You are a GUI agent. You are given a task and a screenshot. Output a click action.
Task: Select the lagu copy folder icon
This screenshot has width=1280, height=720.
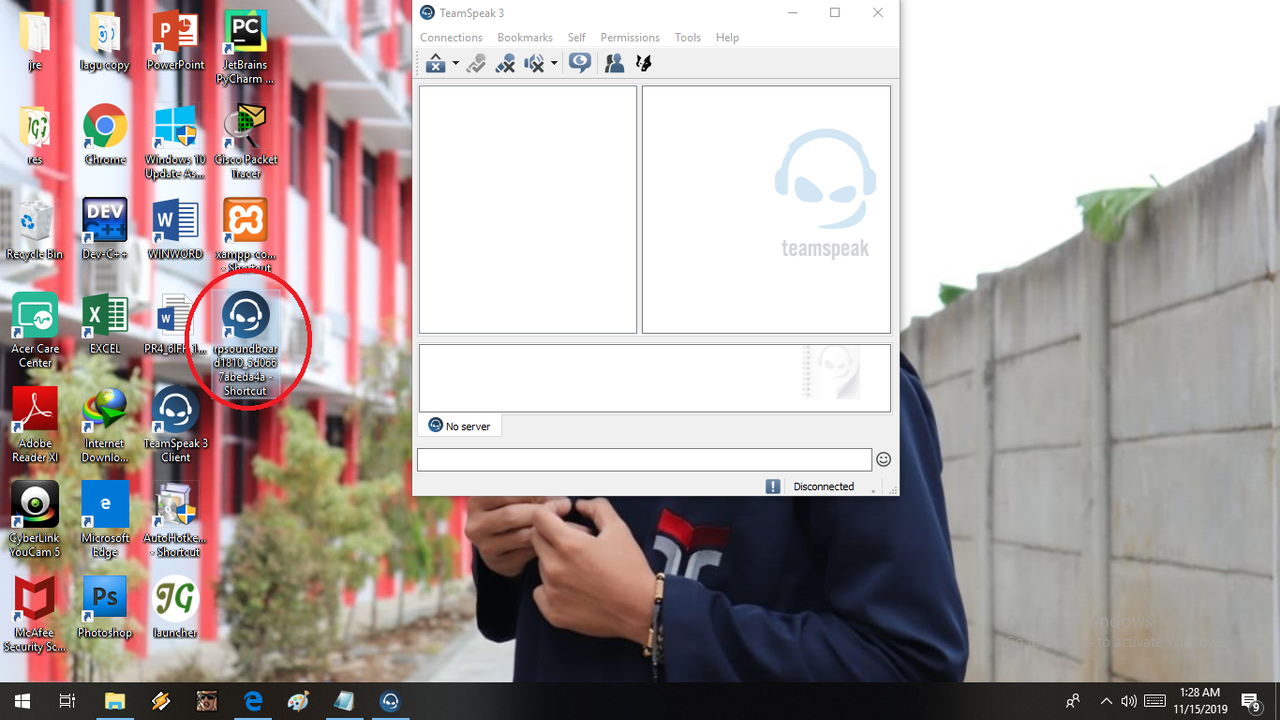(x=105, y=41)
